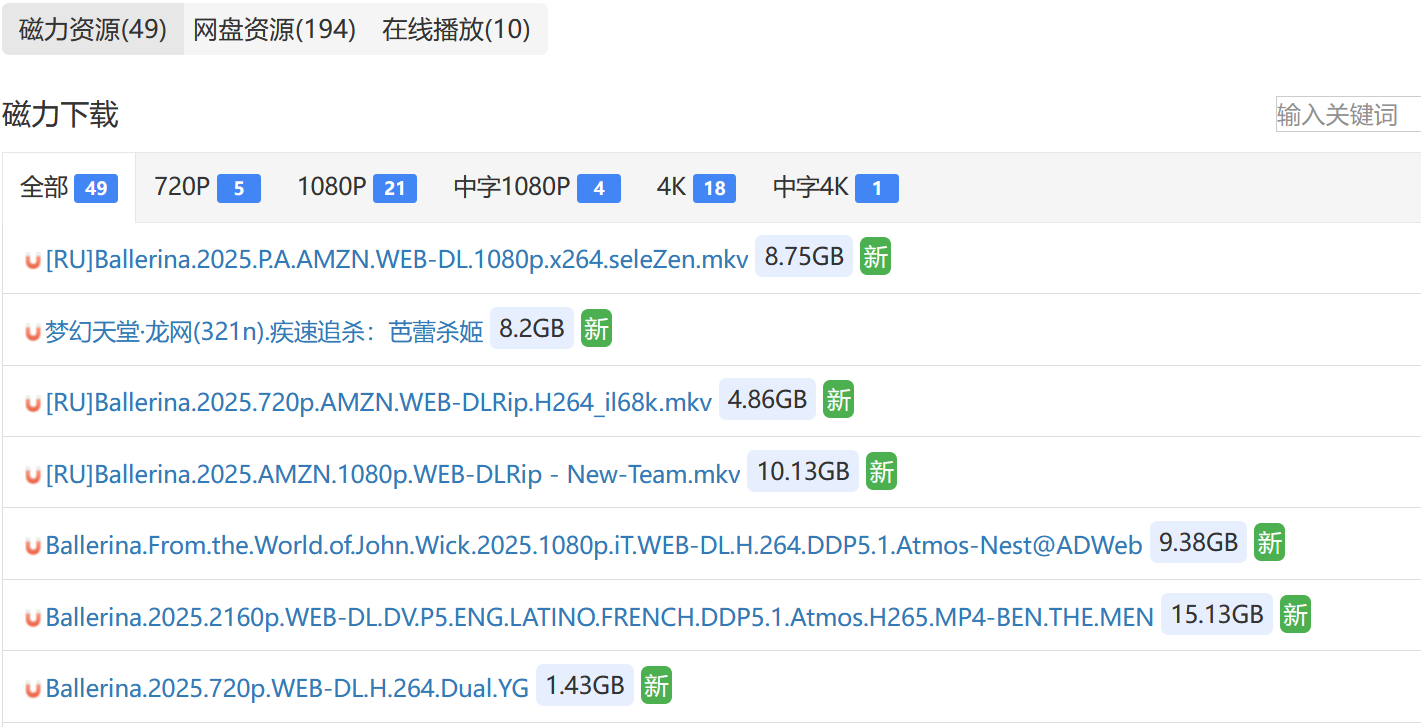Click the 新 badge next to 9.38GB
The image size is (1421, 727).
[x=1269, y=543]
